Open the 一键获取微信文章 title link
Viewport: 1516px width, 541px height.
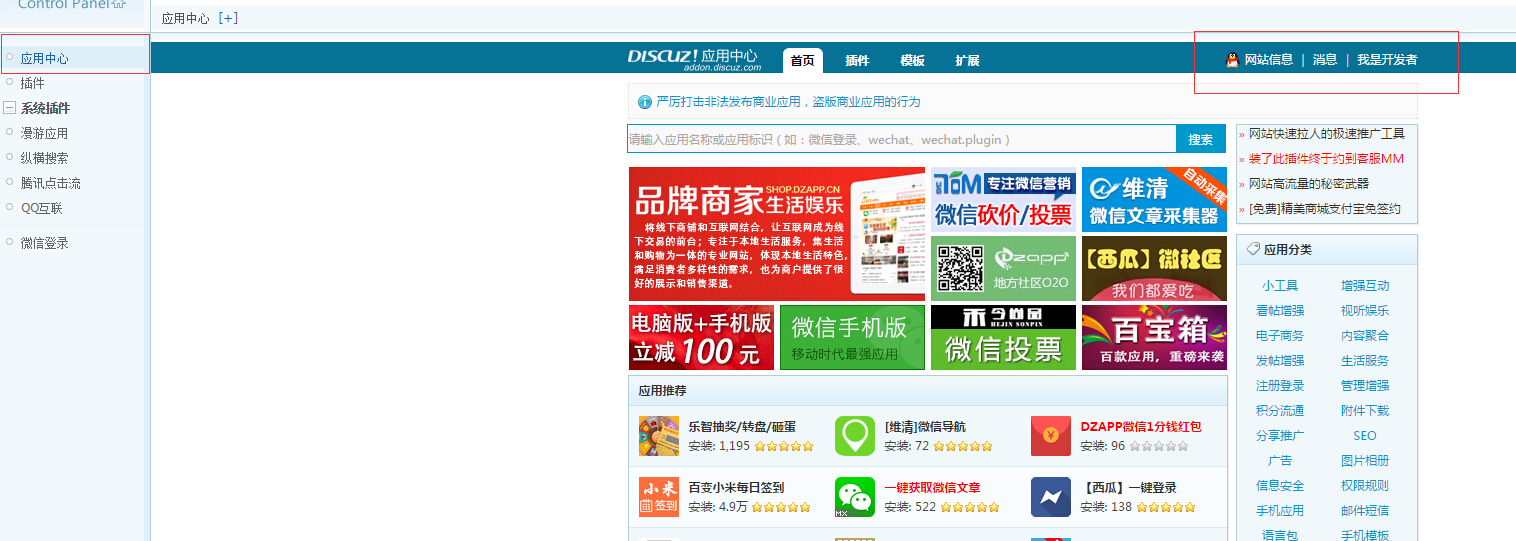[932, 488]
